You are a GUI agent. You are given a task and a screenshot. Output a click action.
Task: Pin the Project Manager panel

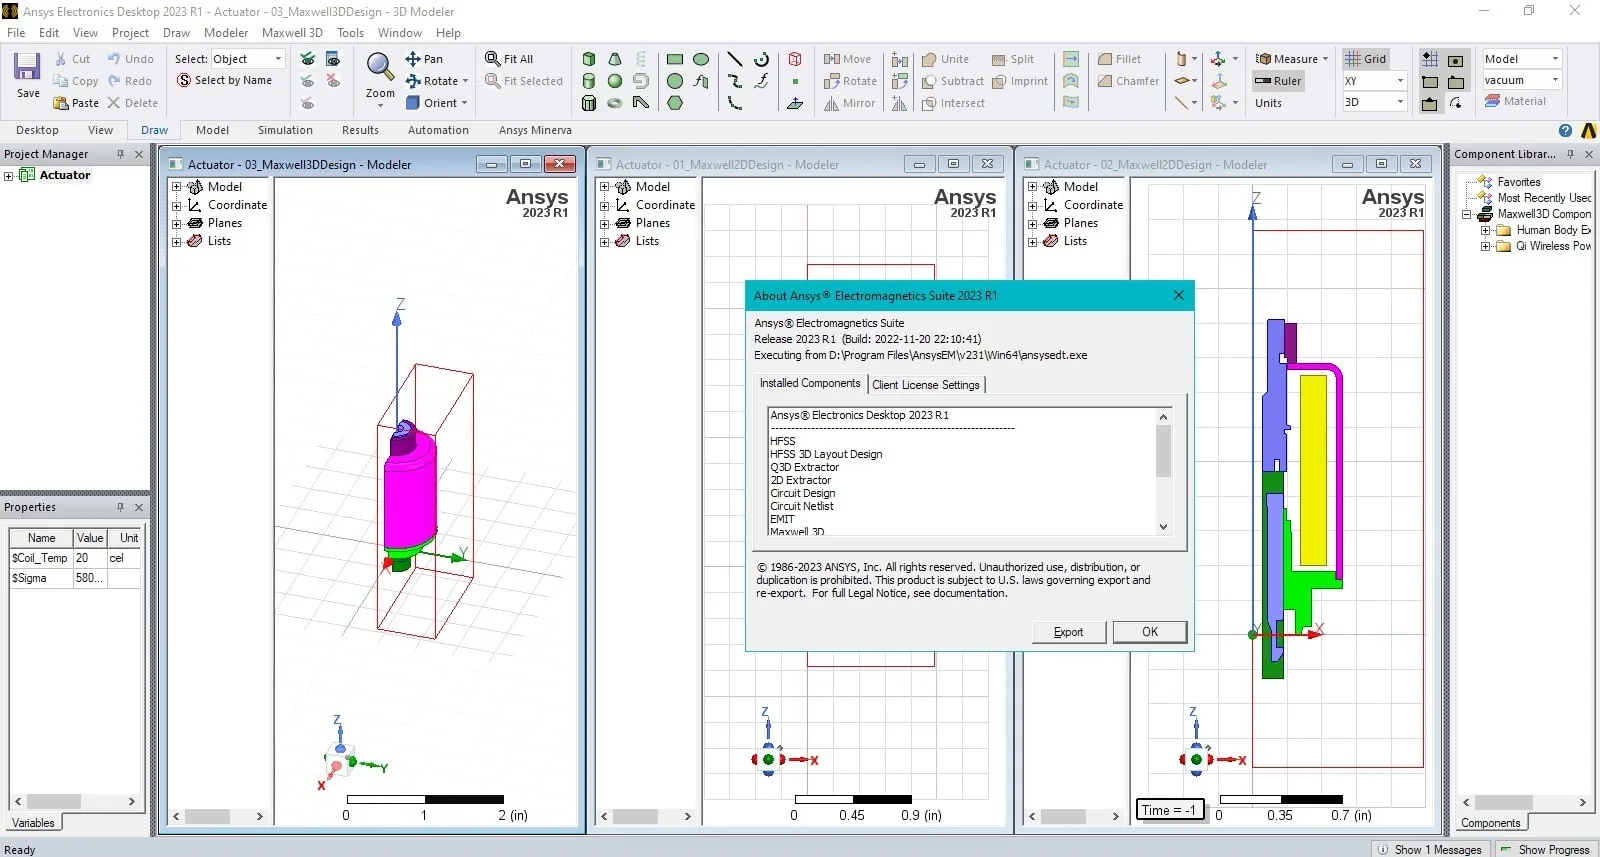(120, 154)
